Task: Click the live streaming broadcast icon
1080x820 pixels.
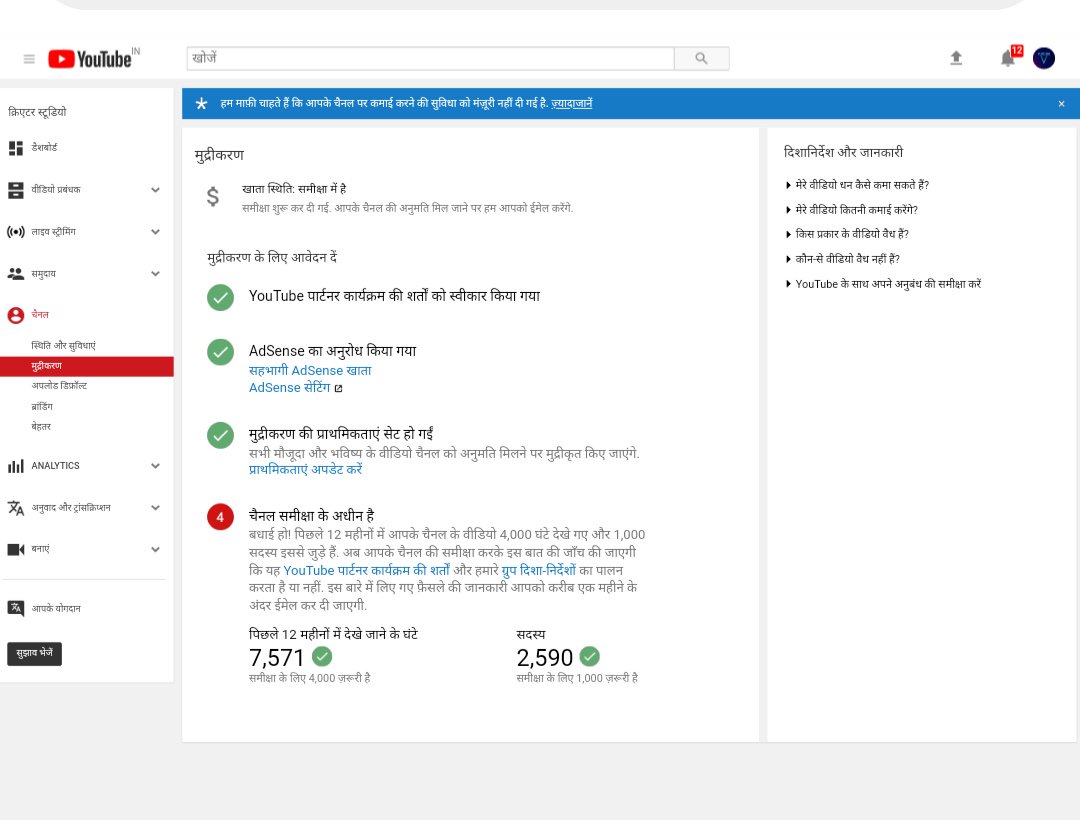Action: click(x=15, y=232)
